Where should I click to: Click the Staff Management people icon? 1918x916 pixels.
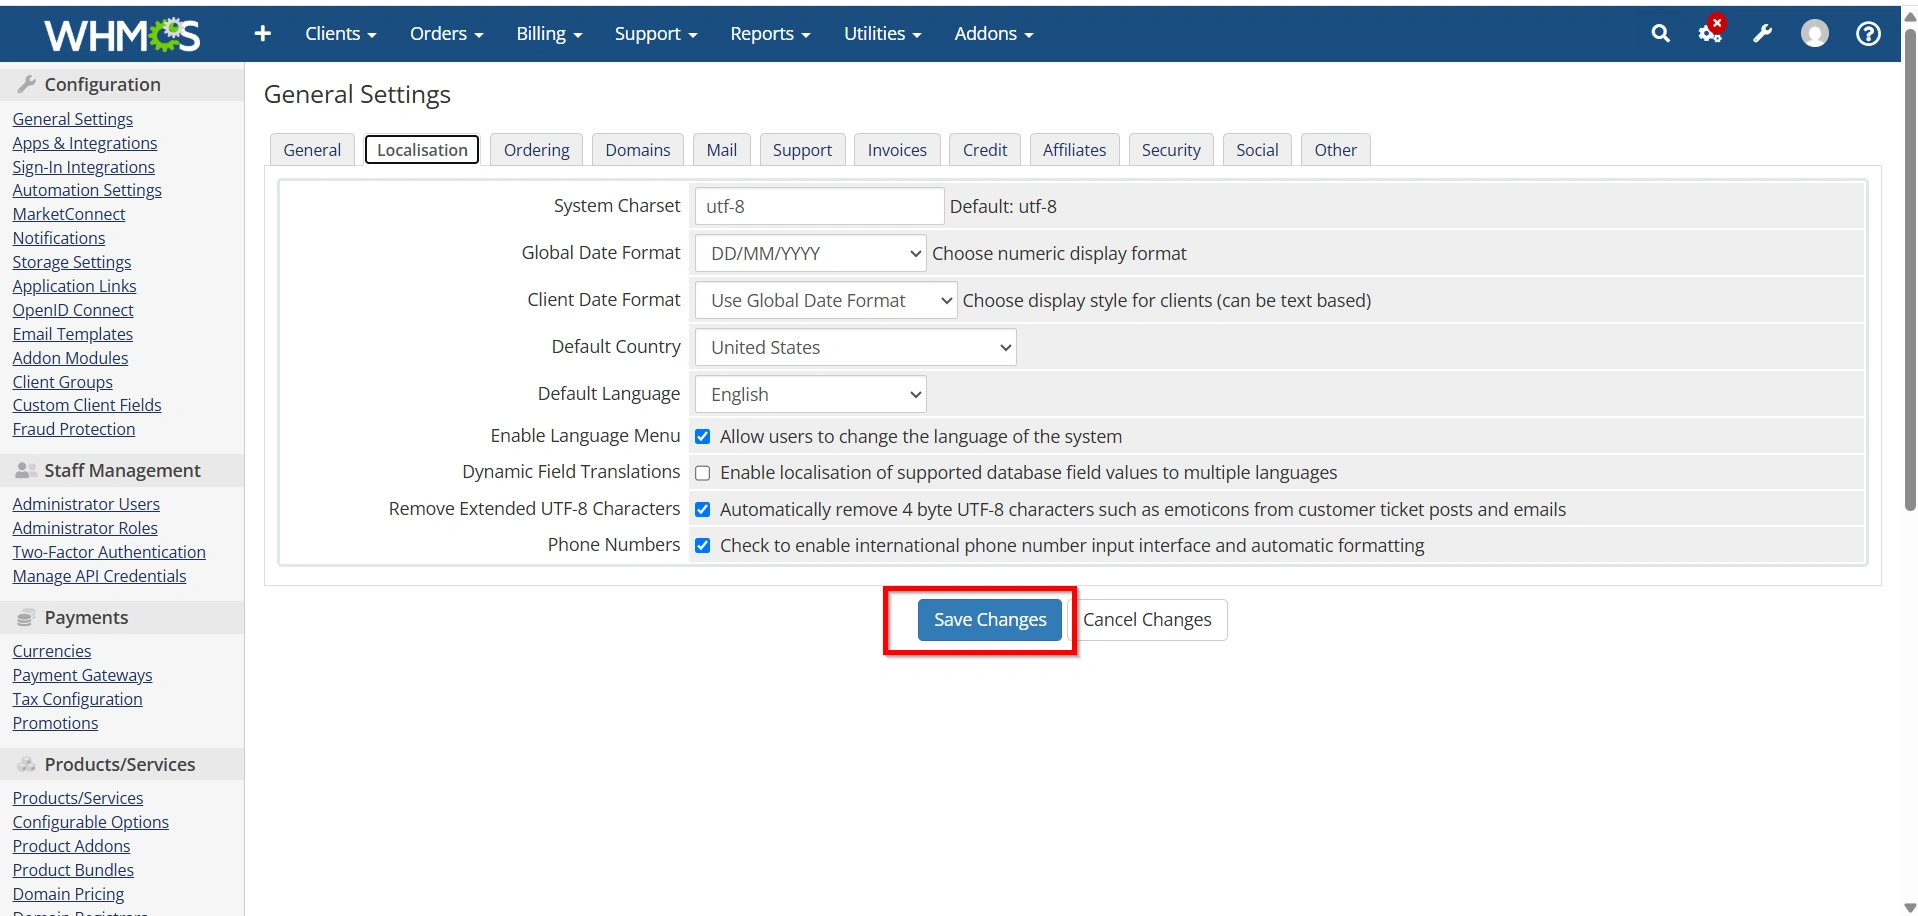[x=27, y=470]
